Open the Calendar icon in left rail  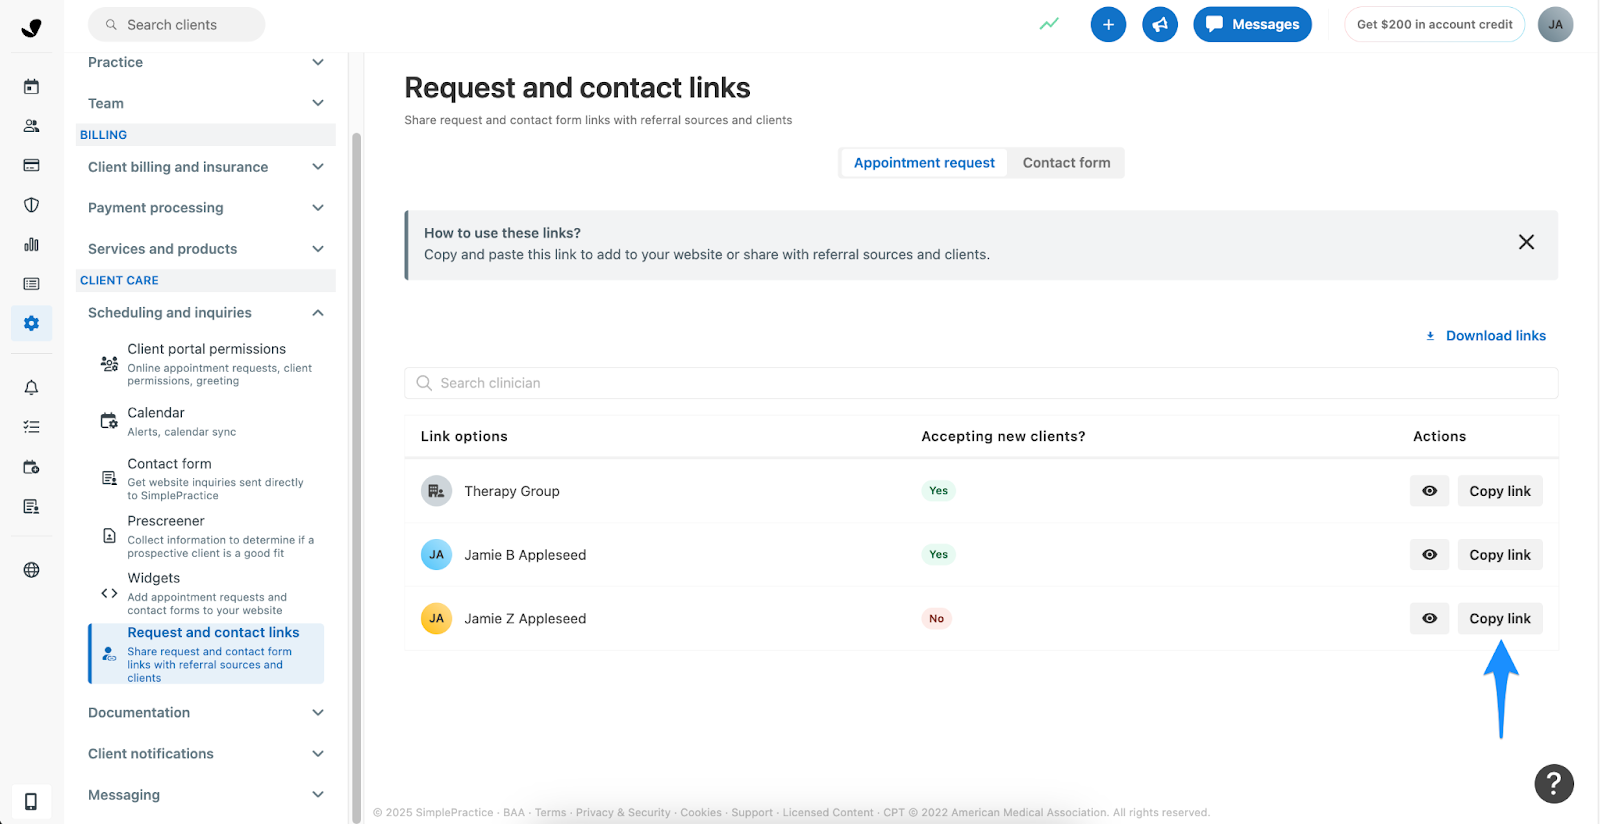[x=31, y=87]
